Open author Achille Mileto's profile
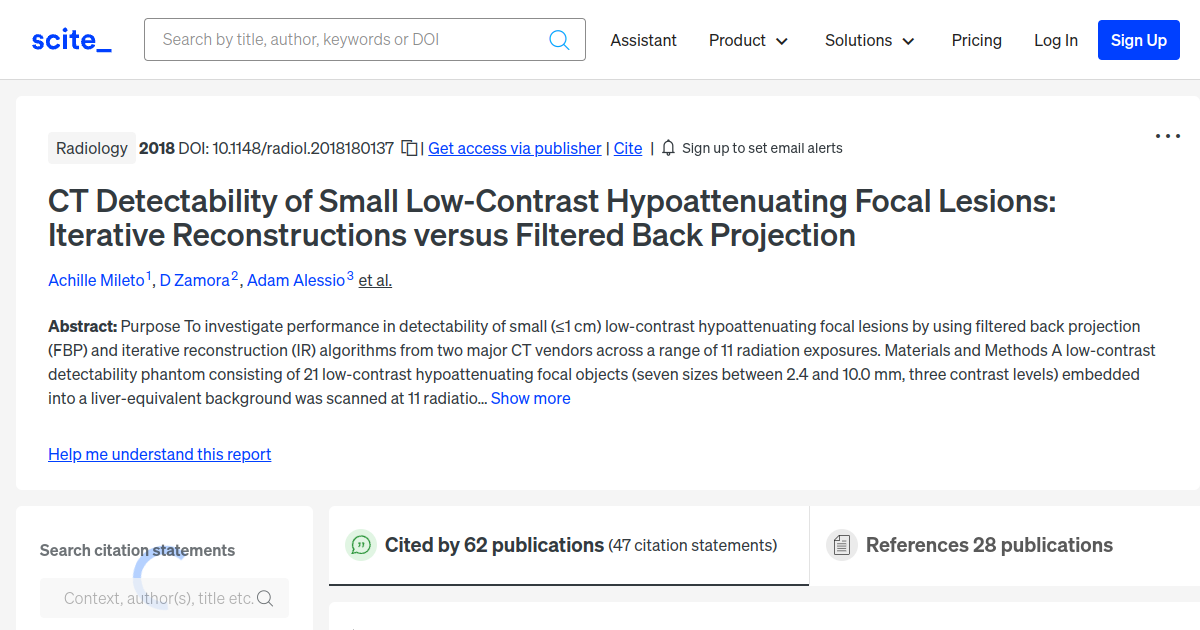1200x630 pixels. (96, 280)
